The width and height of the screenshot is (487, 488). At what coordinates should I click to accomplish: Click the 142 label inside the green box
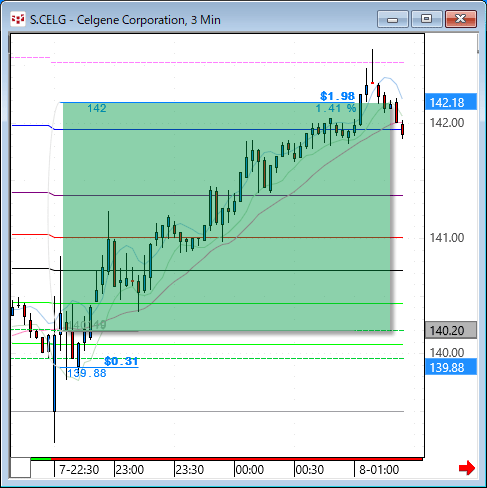[97, 108]
